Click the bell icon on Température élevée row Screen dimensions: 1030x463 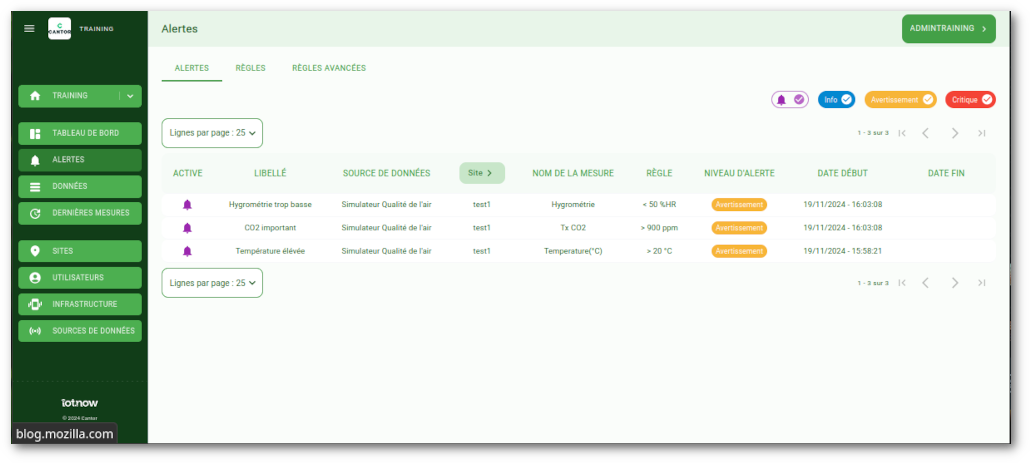pyautogui.click(x=187, y=251)
